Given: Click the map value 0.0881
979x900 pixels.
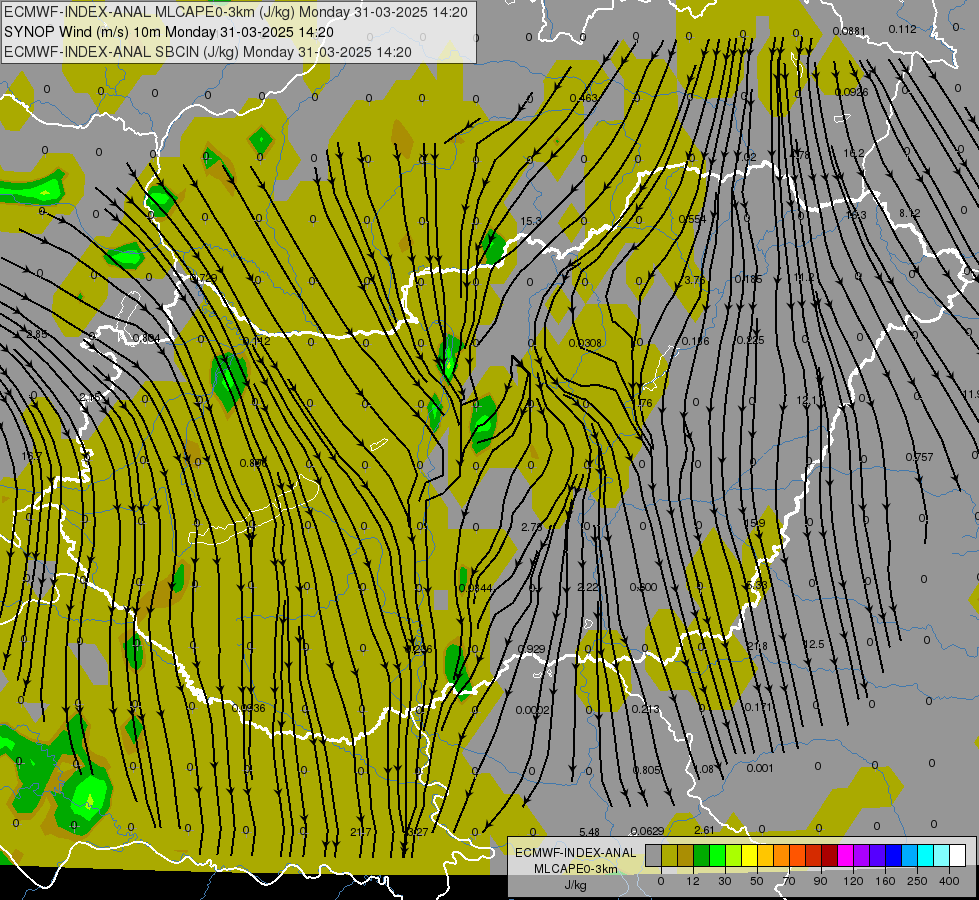Looking at the screenshot, I should (849, 31).
